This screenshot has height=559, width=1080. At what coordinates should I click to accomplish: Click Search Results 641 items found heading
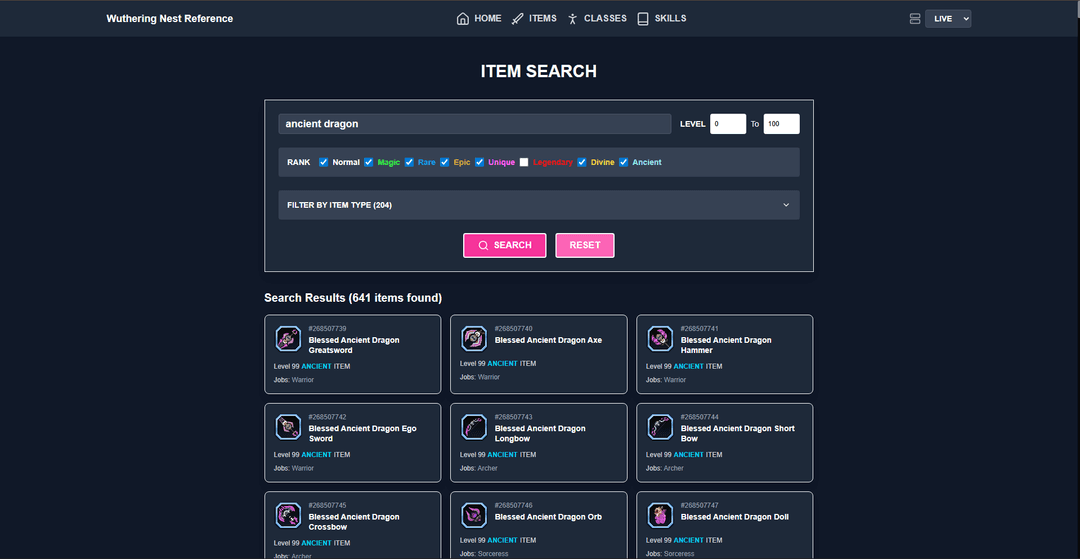(x=353, y=298)
